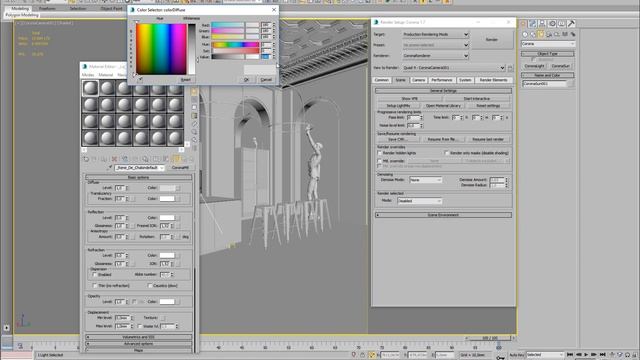Go to animation start
This screenshot has width=640, height=360.
(570, 355)
